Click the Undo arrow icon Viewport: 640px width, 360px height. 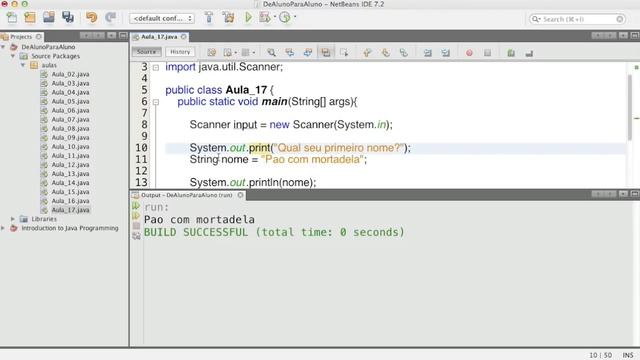(91, 18)
